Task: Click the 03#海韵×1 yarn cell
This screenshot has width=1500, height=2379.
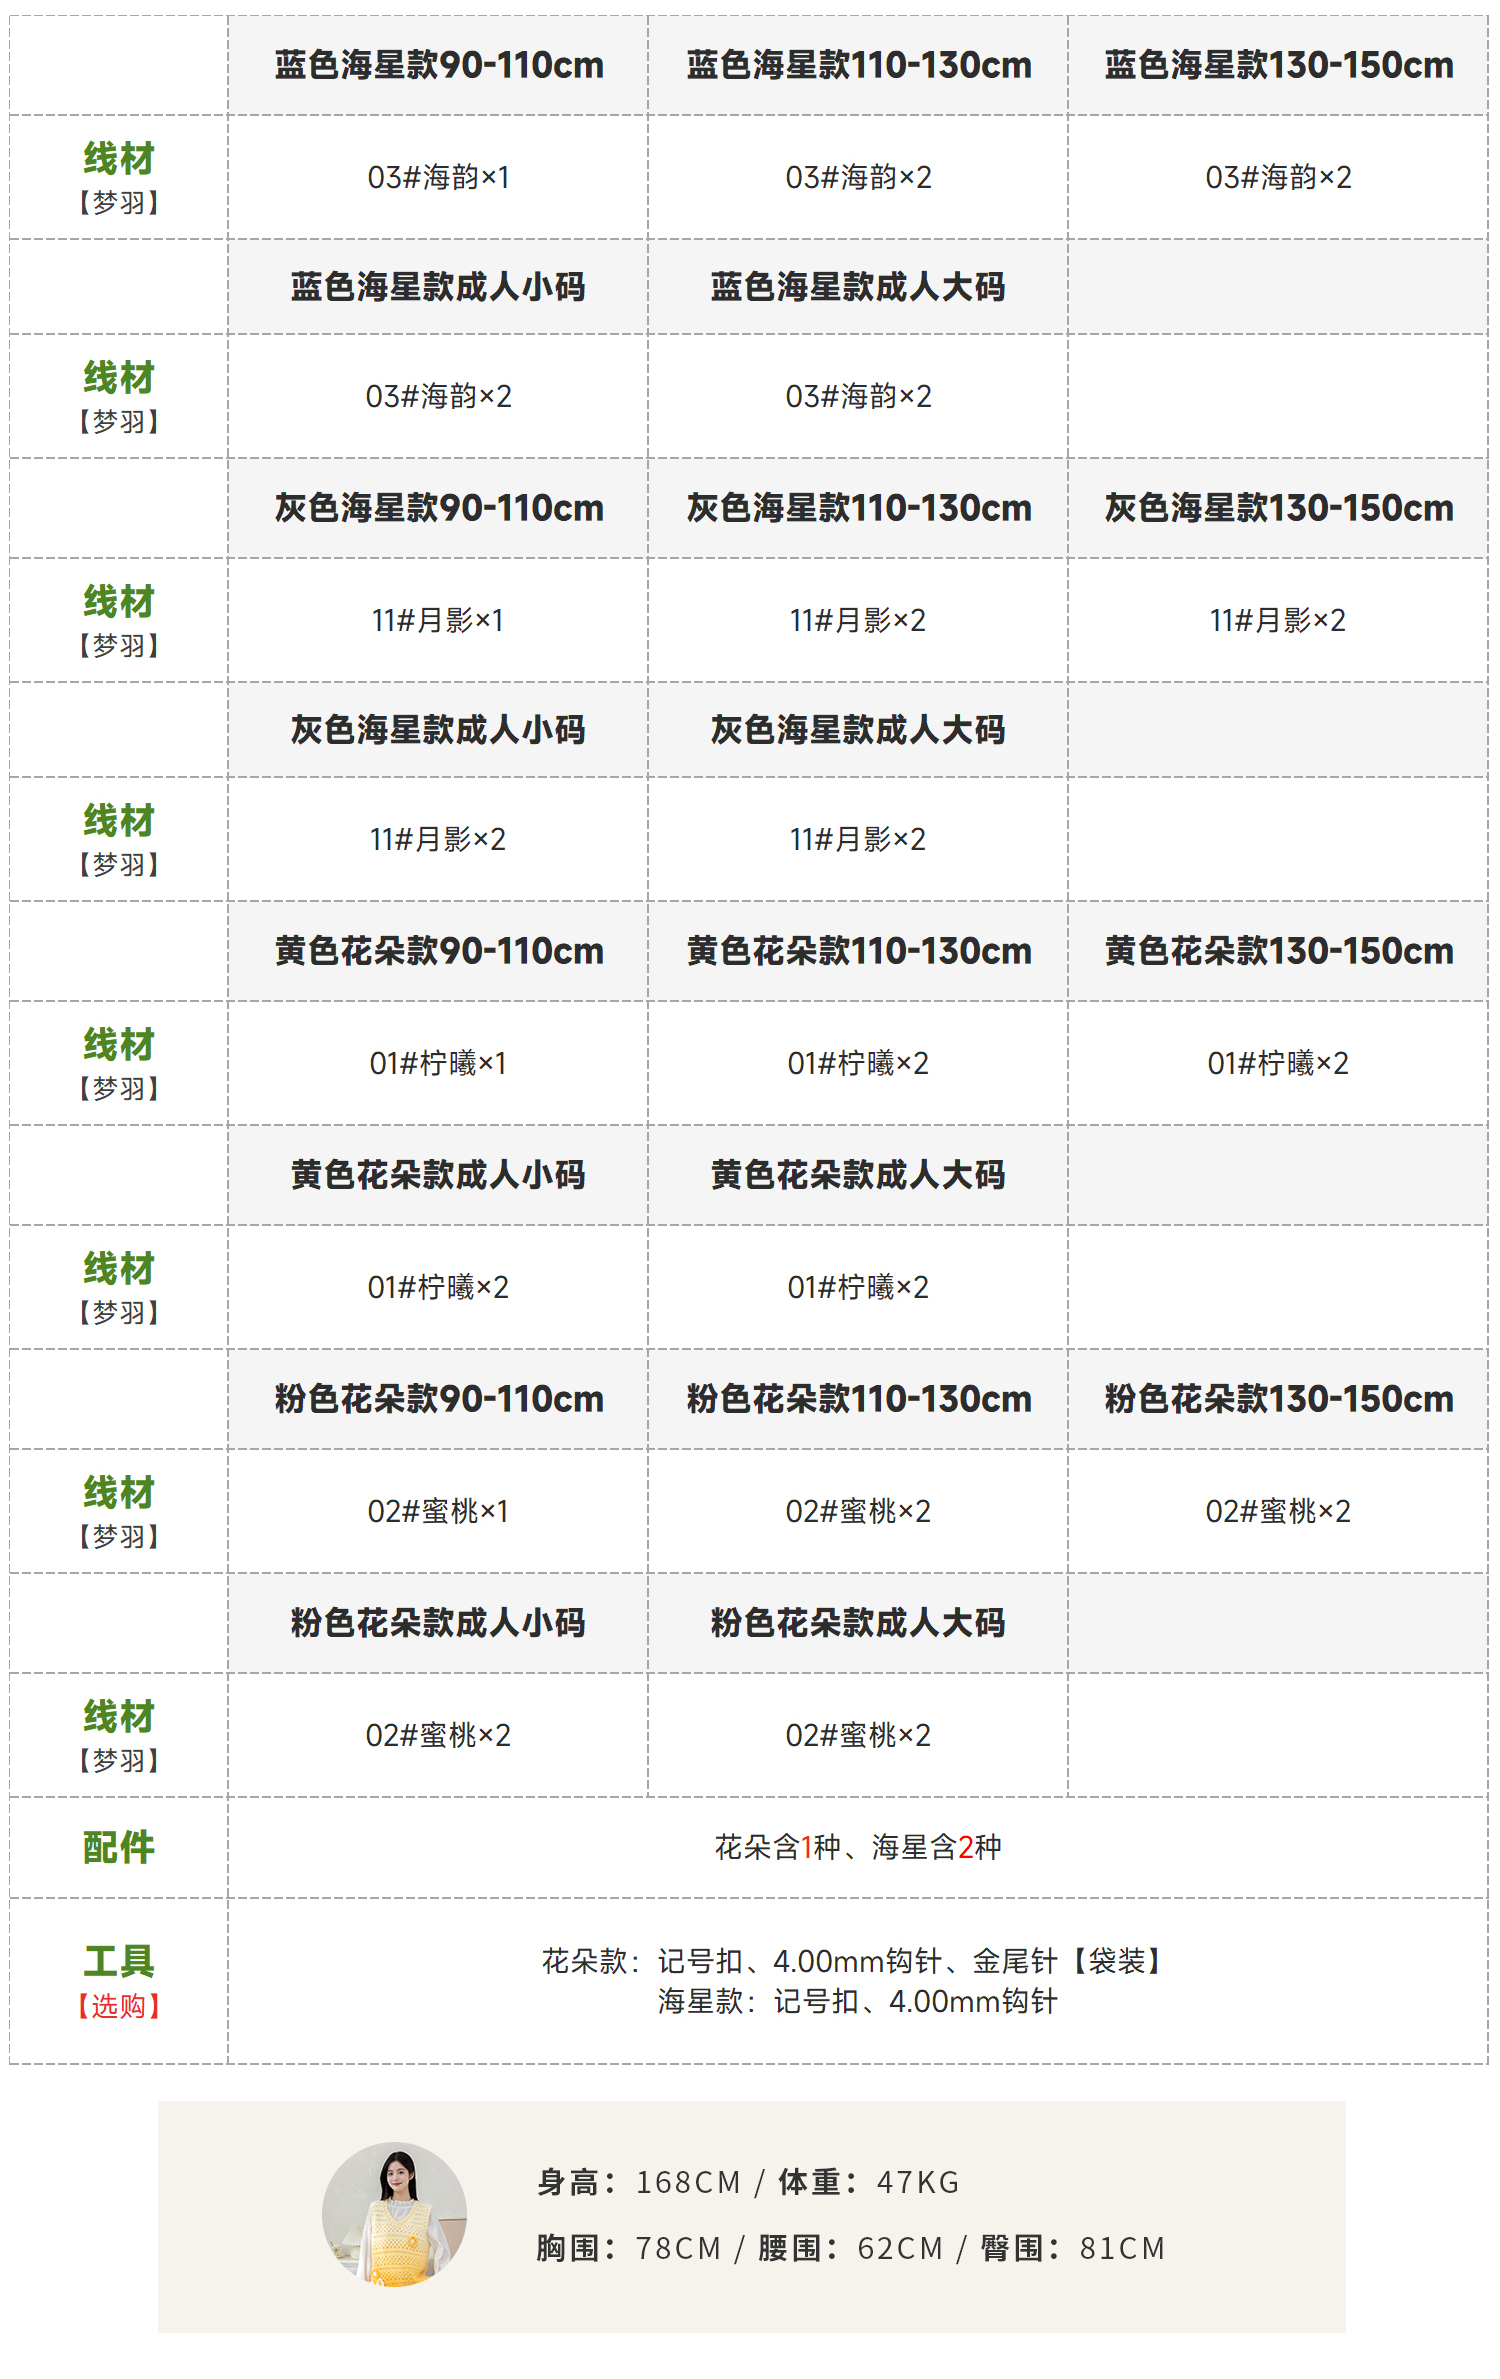Action: 438,178
